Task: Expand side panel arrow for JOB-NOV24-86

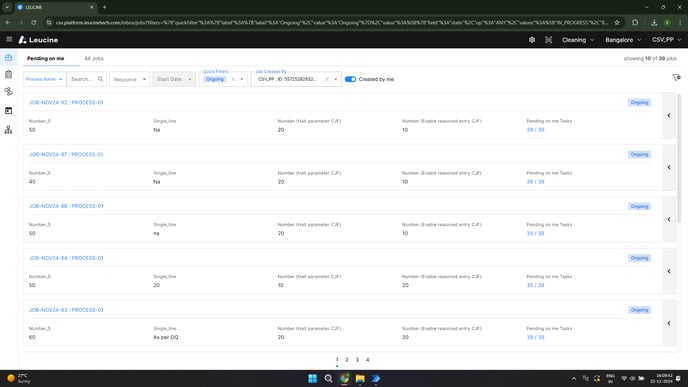Action: [x=669, y=219]
